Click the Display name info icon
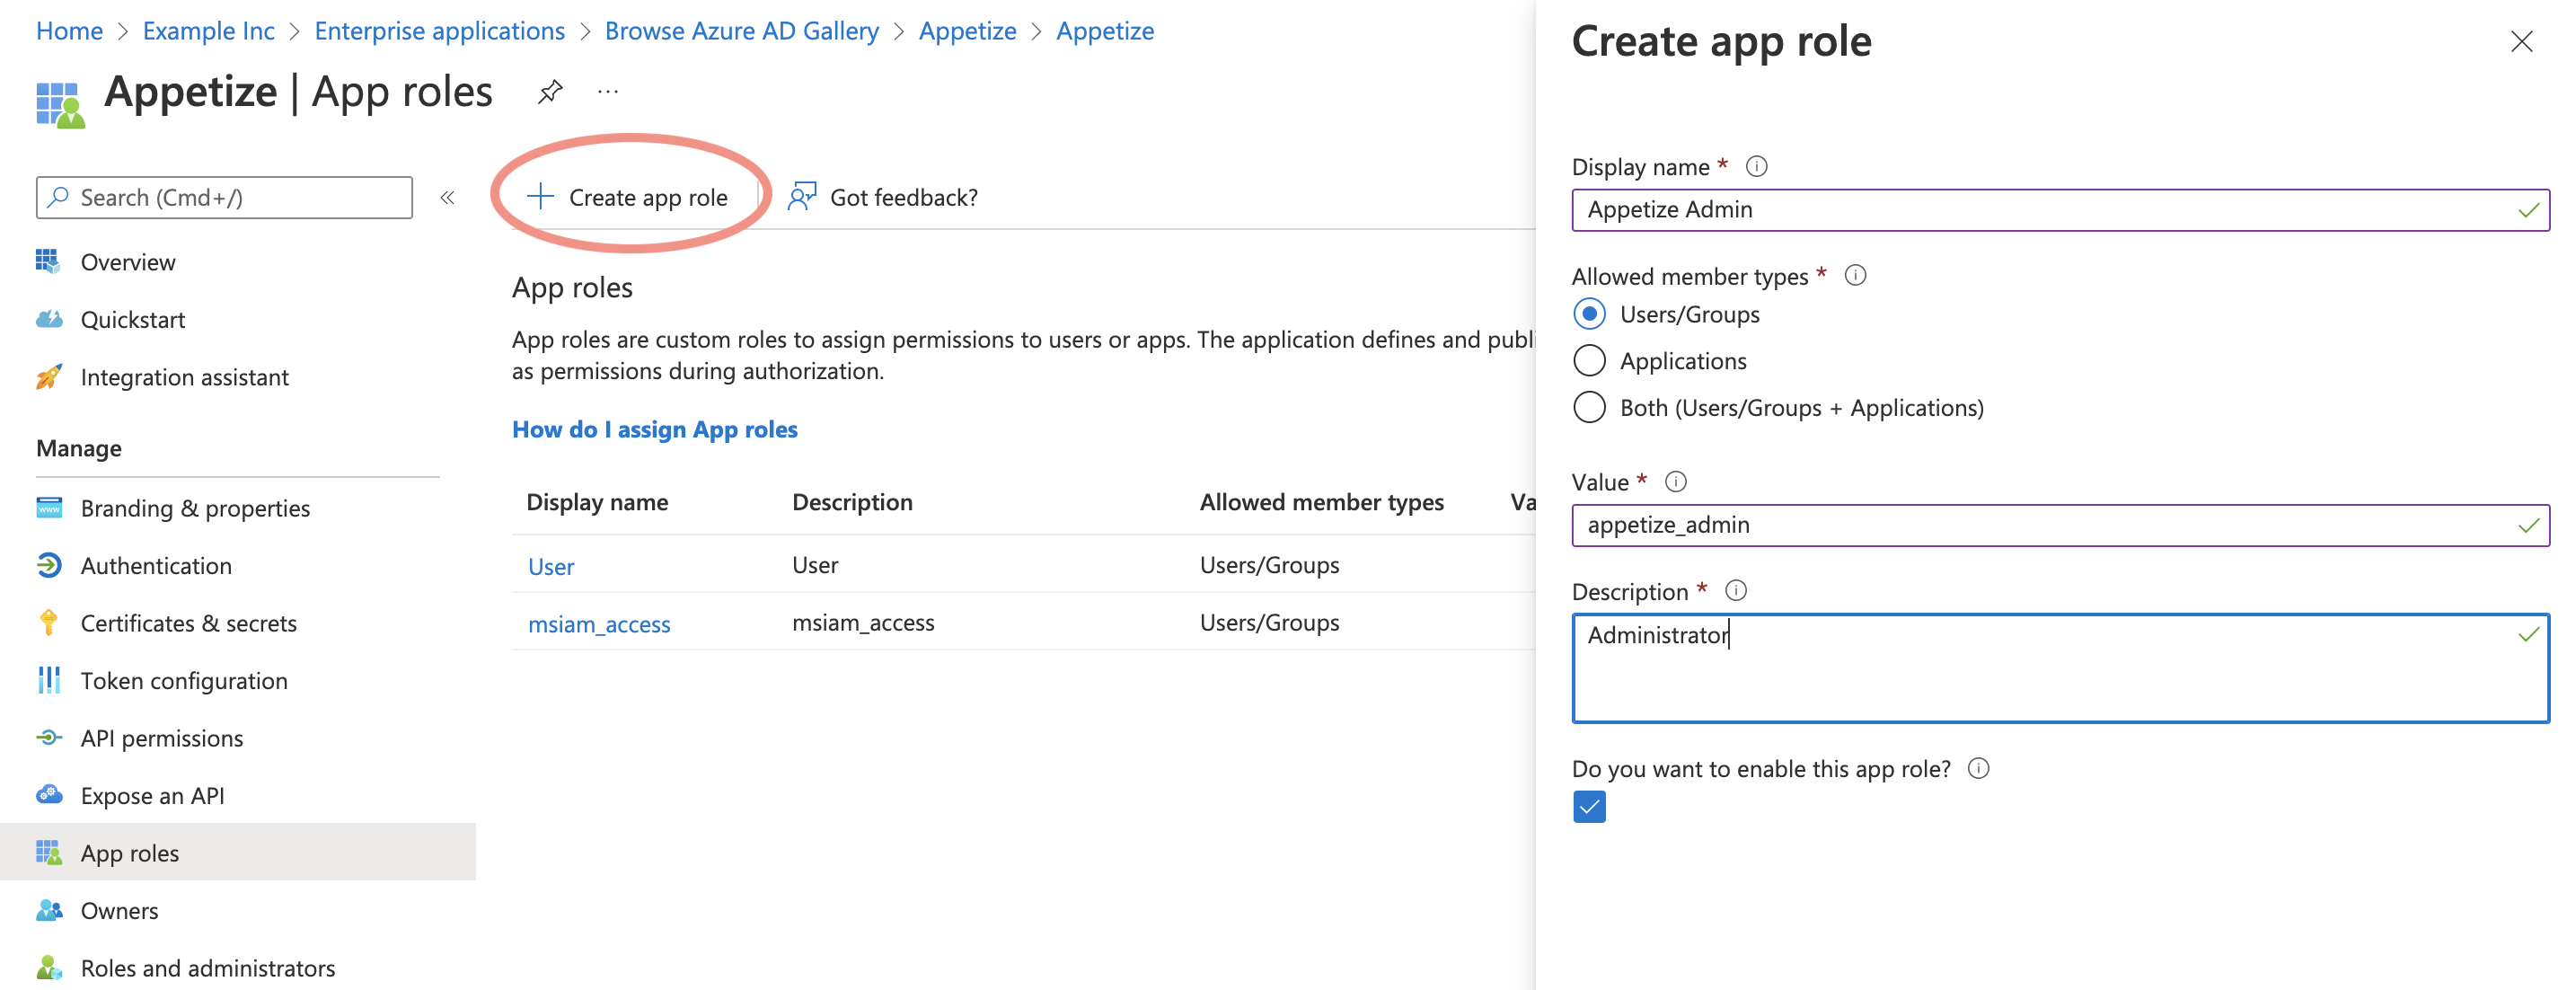Viewport: 2576px width, 990px height. click(x=1756, y=167)
